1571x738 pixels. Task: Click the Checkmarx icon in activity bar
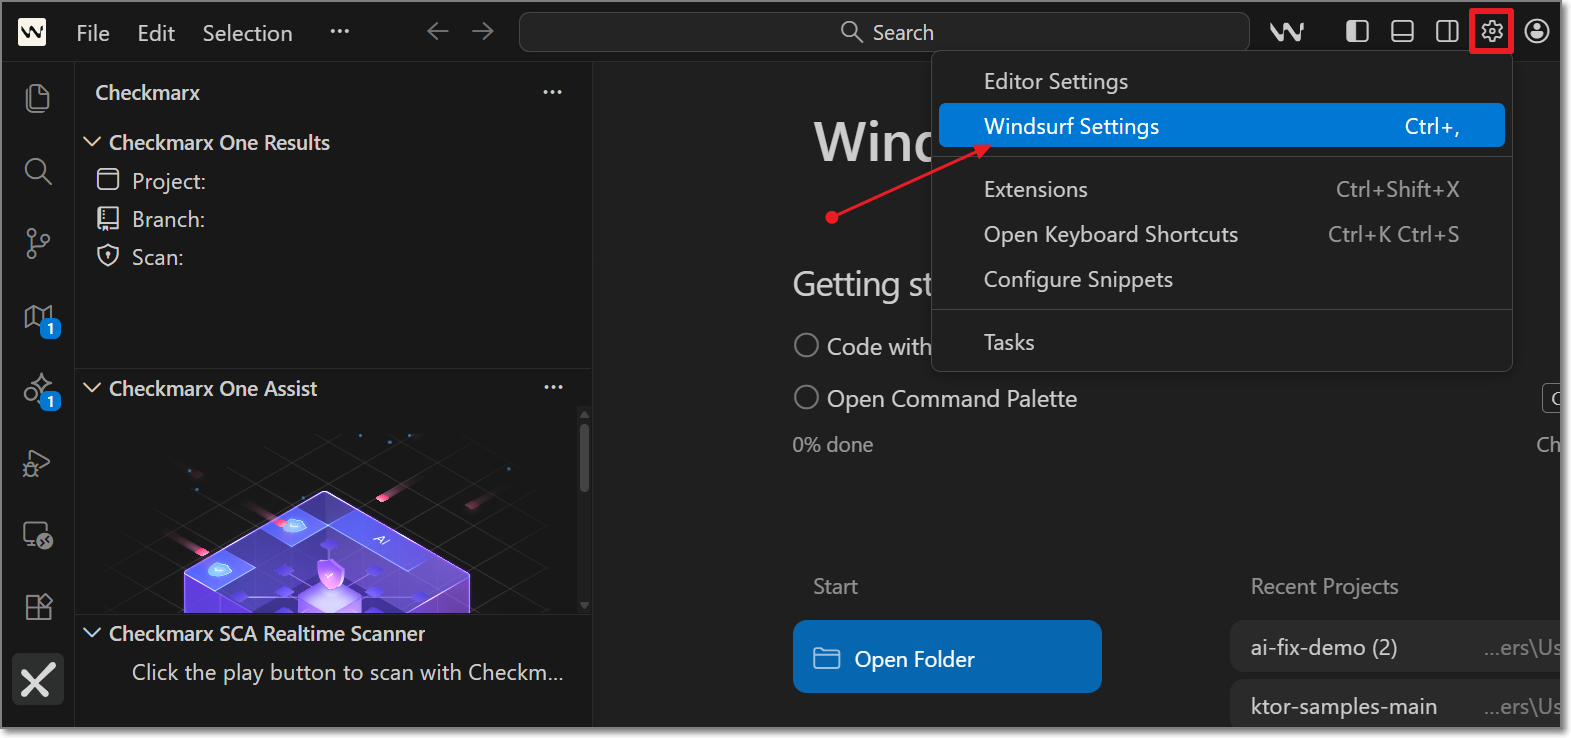tap(38, 681)
